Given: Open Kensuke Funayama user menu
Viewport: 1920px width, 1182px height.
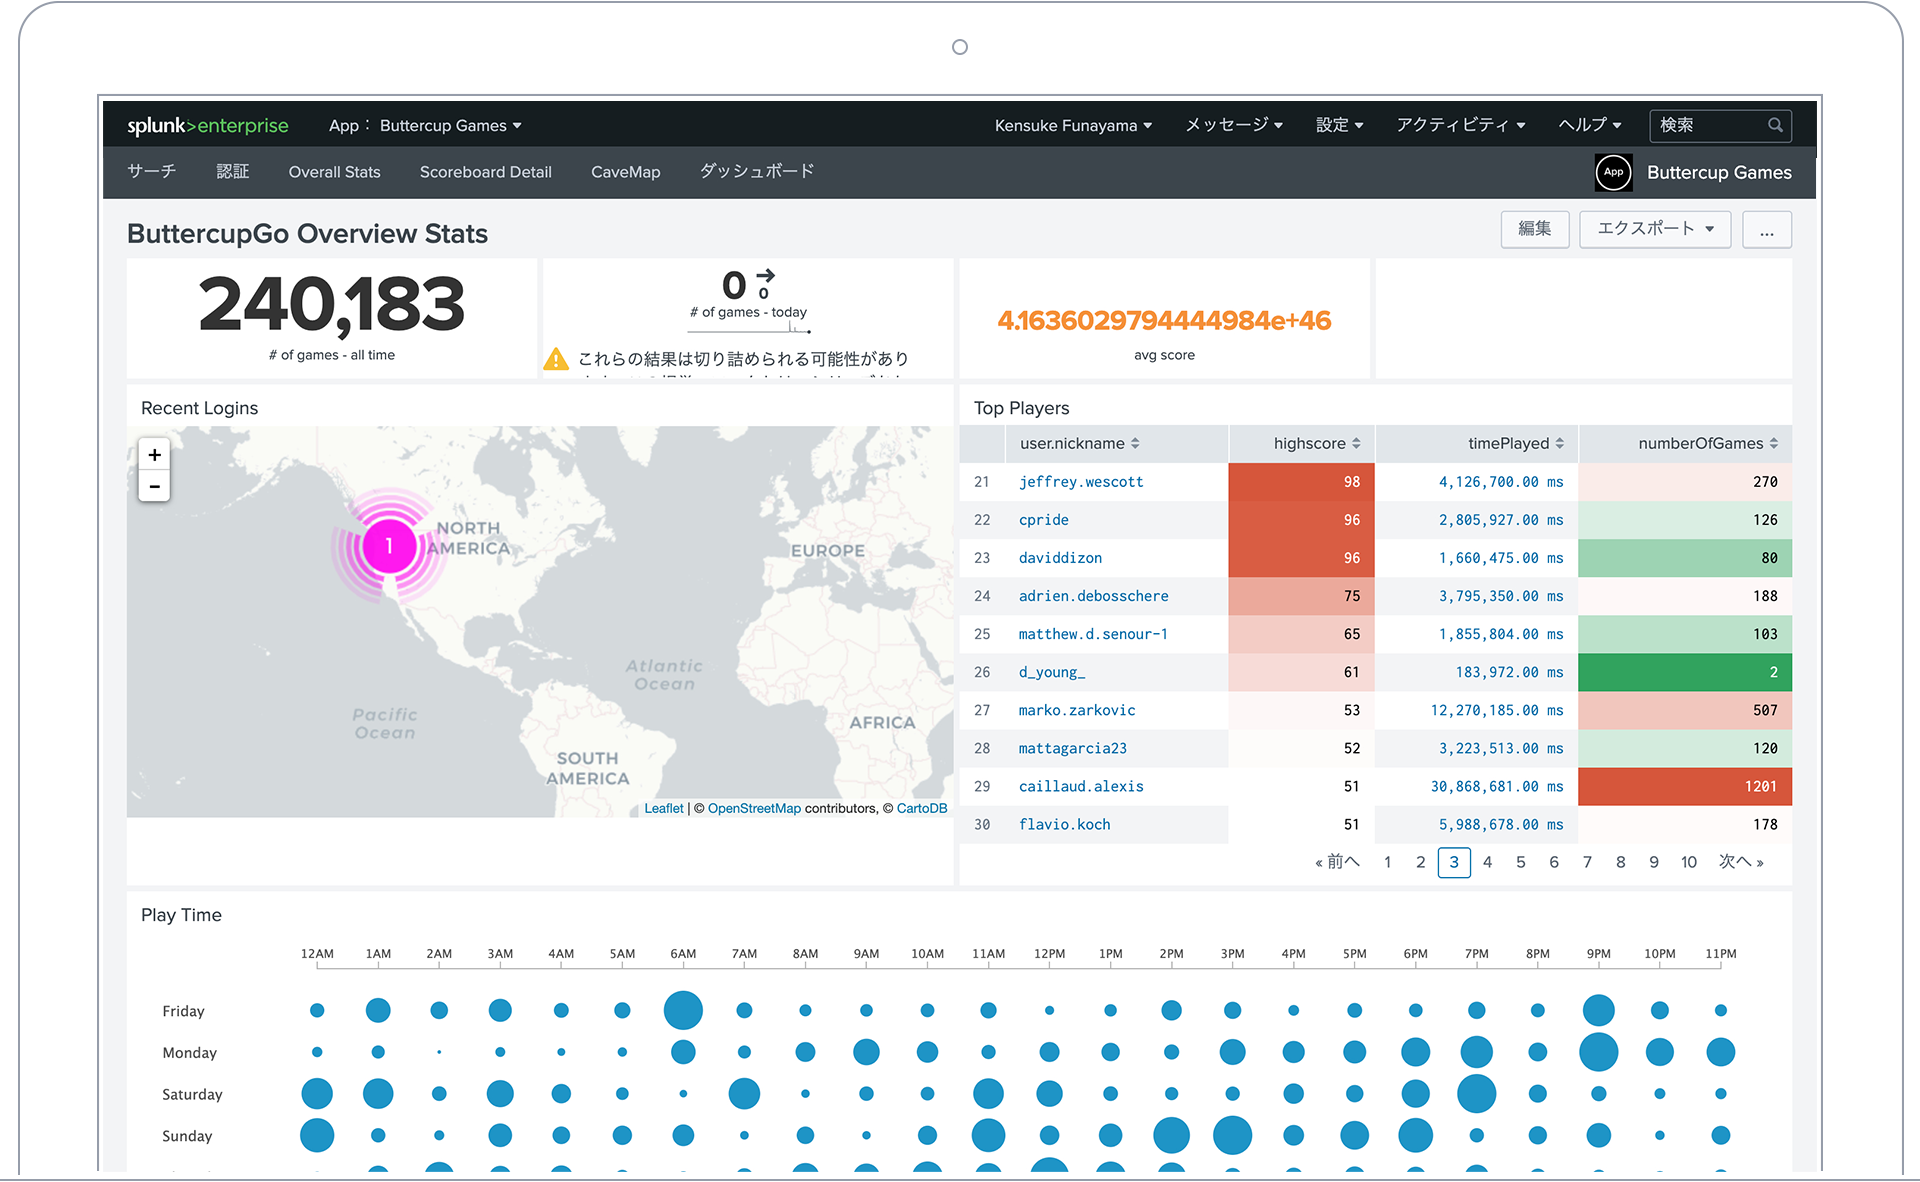Looking at the screenshot, I should point(1073,125).
